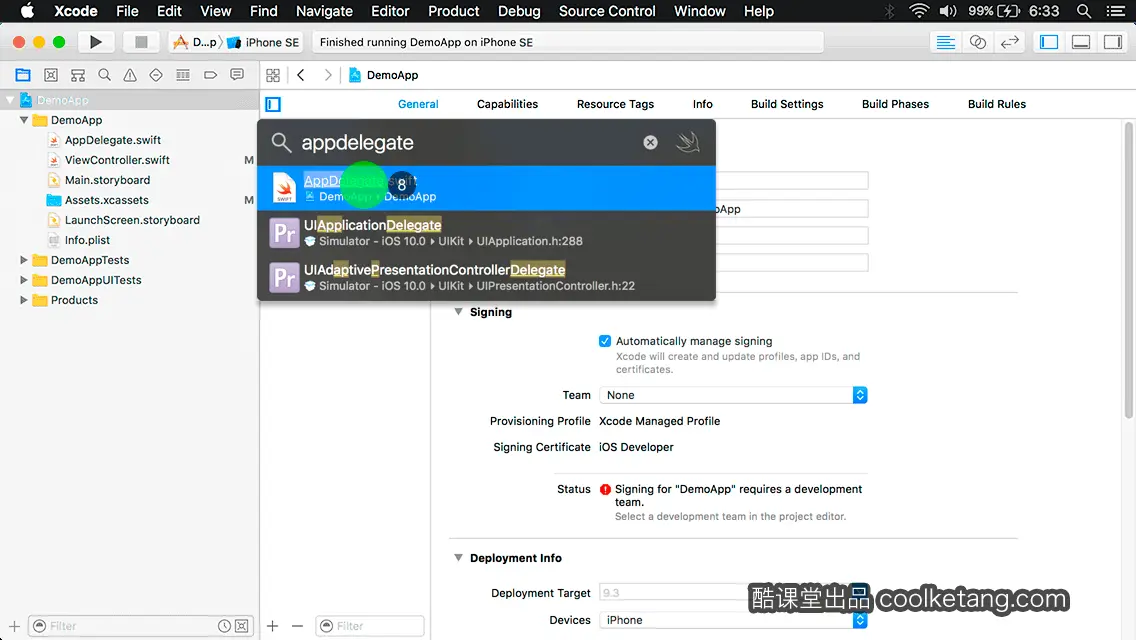
Task: Switch to the Build Phases tab
Action: coord(895,104)
